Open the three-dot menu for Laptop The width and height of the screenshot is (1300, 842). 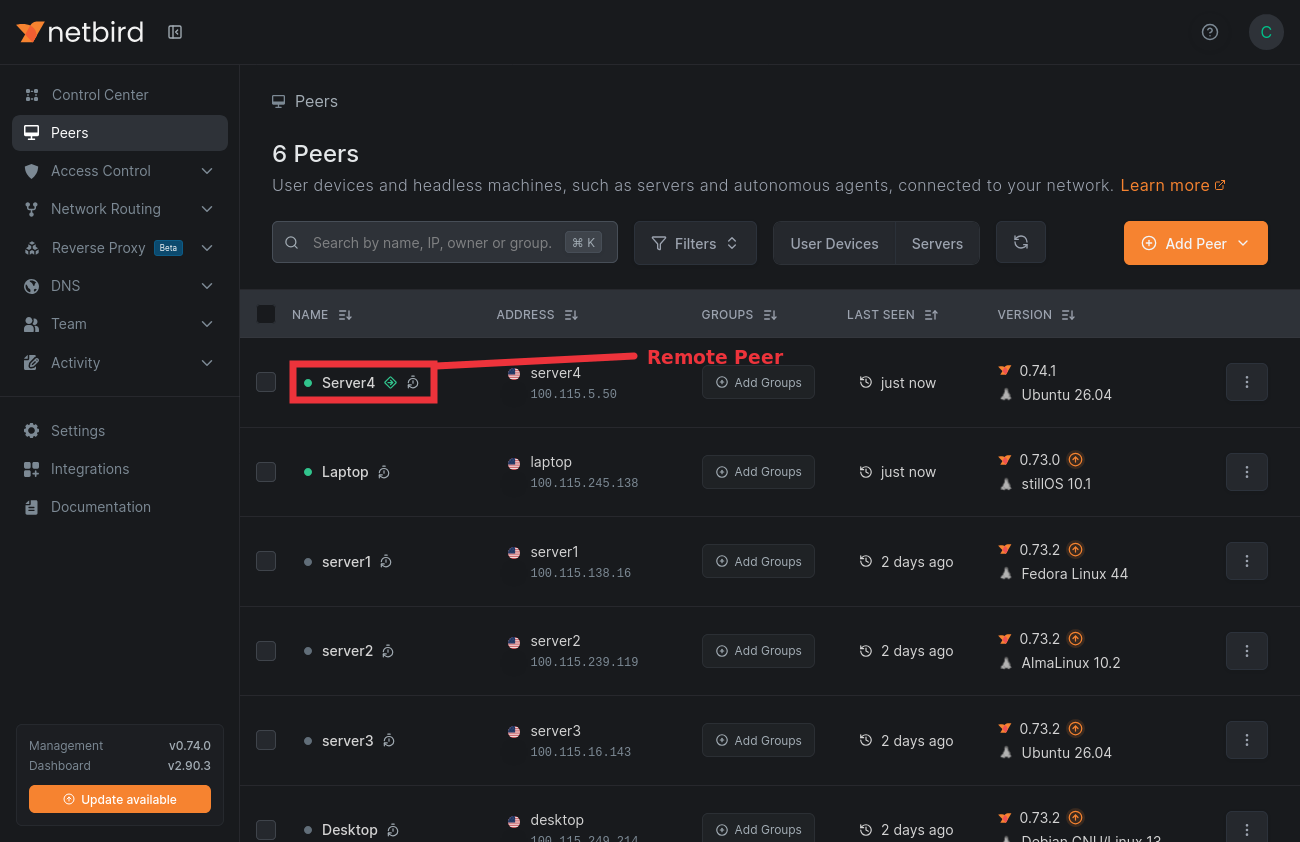coord(1247,472)
